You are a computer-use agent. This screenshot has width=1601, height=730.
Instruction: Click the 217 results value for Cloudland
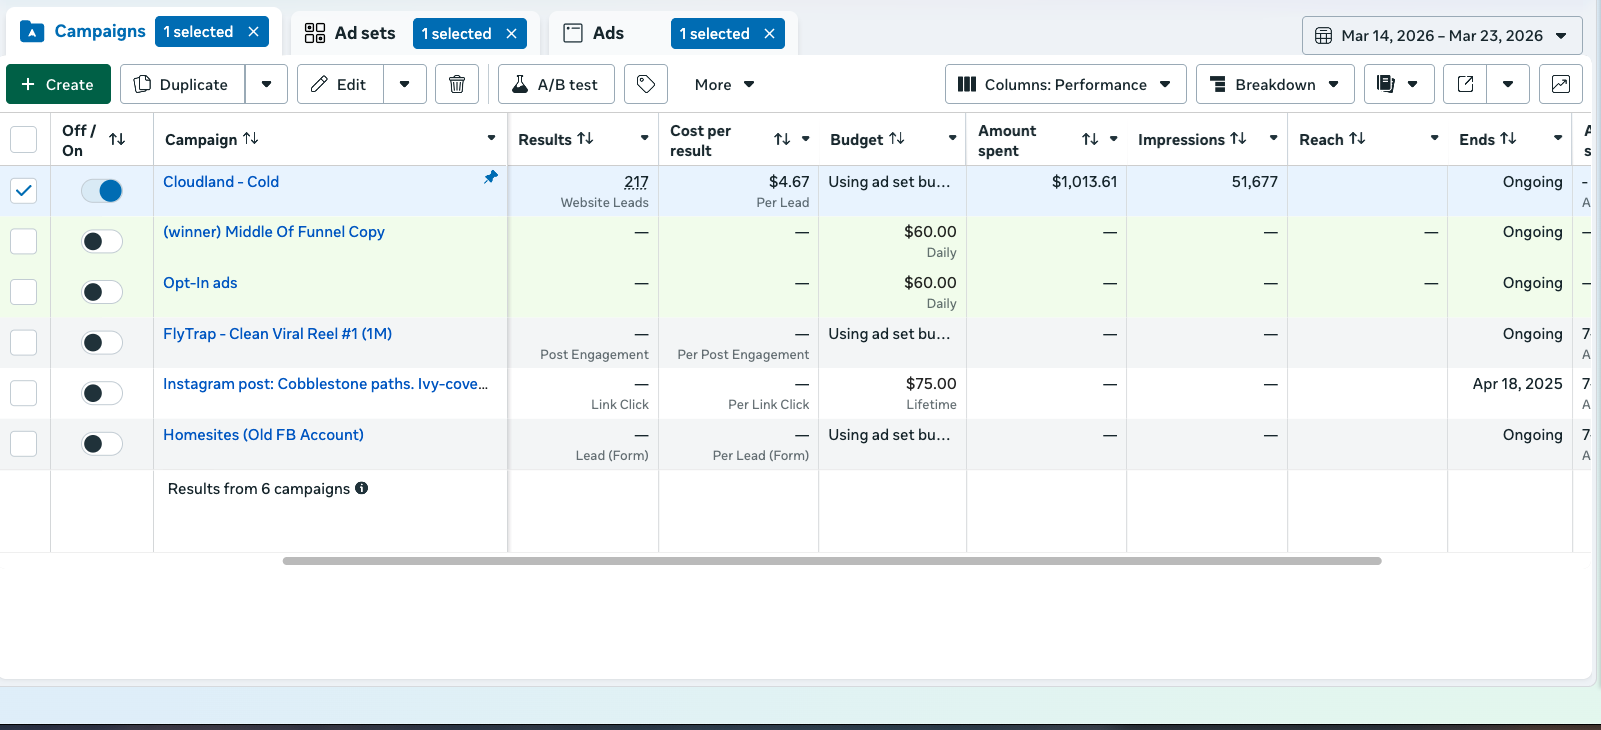pyautogui.click(x=636, y=182)
